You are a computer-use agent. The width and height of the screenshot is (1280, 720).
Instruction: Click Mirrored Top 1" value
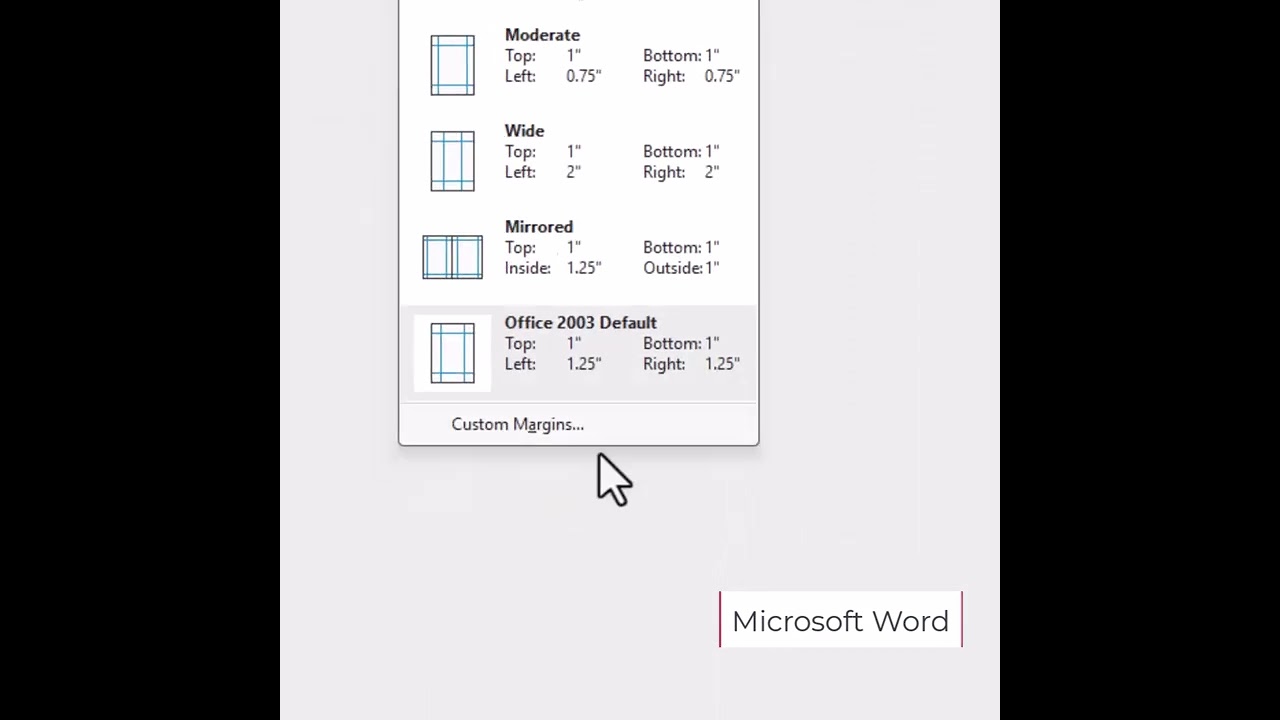pyautogui.click(x=573, y=248)
